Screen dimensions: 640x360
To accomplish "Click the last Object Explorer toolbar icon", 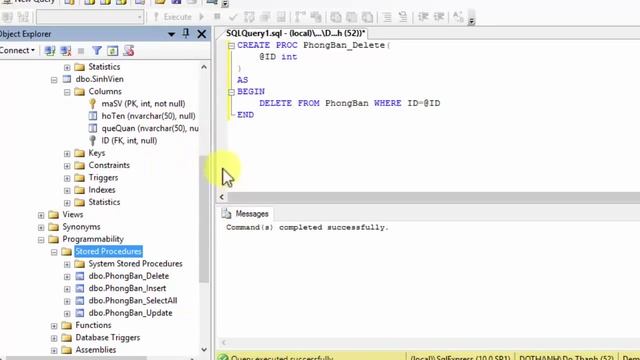I will pos(129,51).
